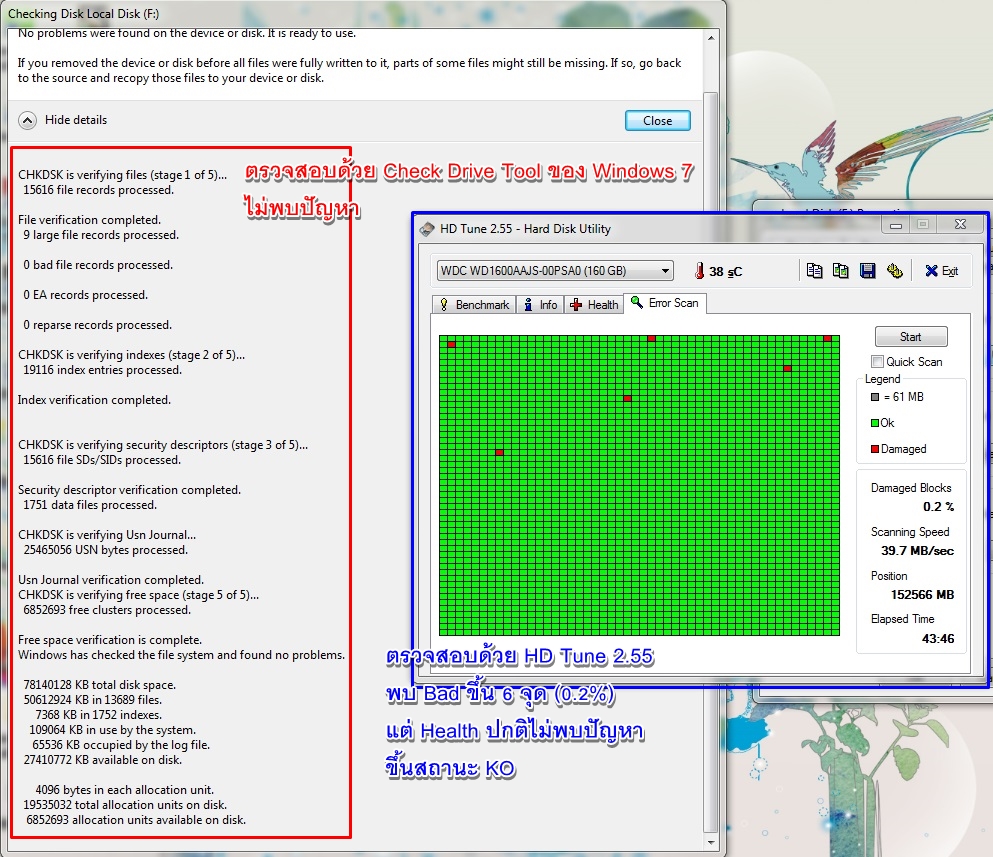993x857 pixels.
Task: Open the WDC WD1600AAJS drive dropdown
Action: (555, 271)
